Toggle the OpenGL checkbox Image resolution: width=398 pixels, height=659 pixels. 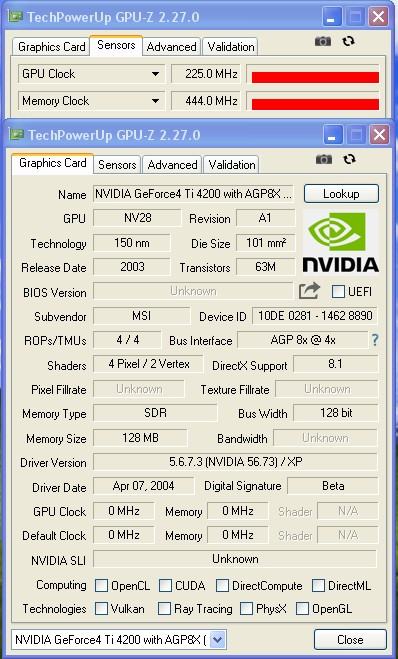pos(302,609)
